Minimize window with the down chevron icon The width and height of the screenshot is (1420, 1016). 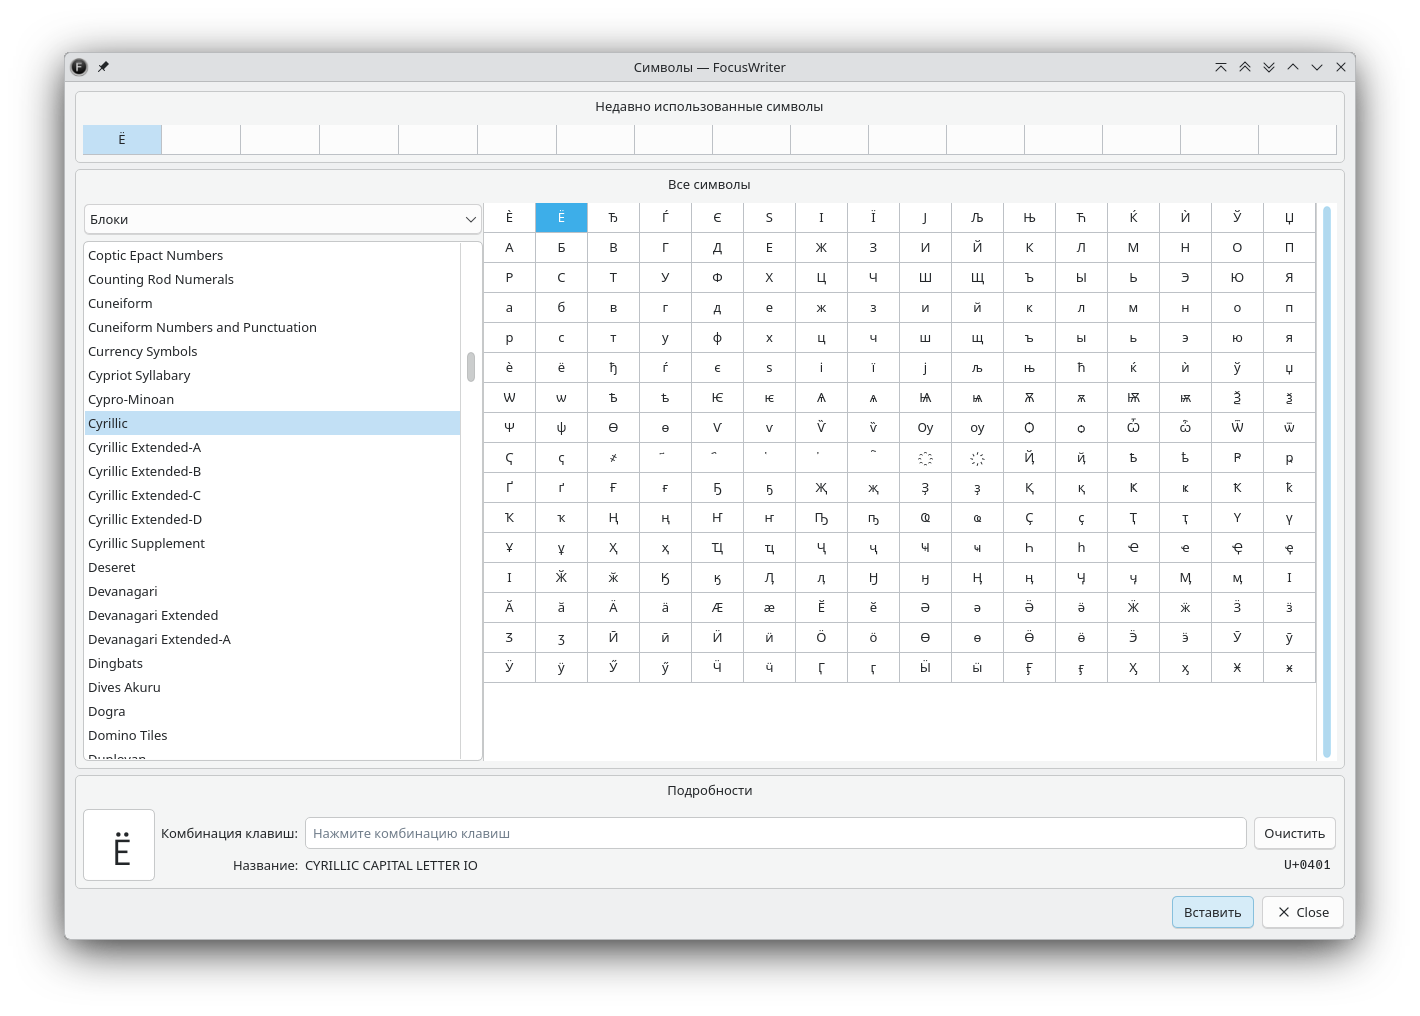click(1317, 67)
